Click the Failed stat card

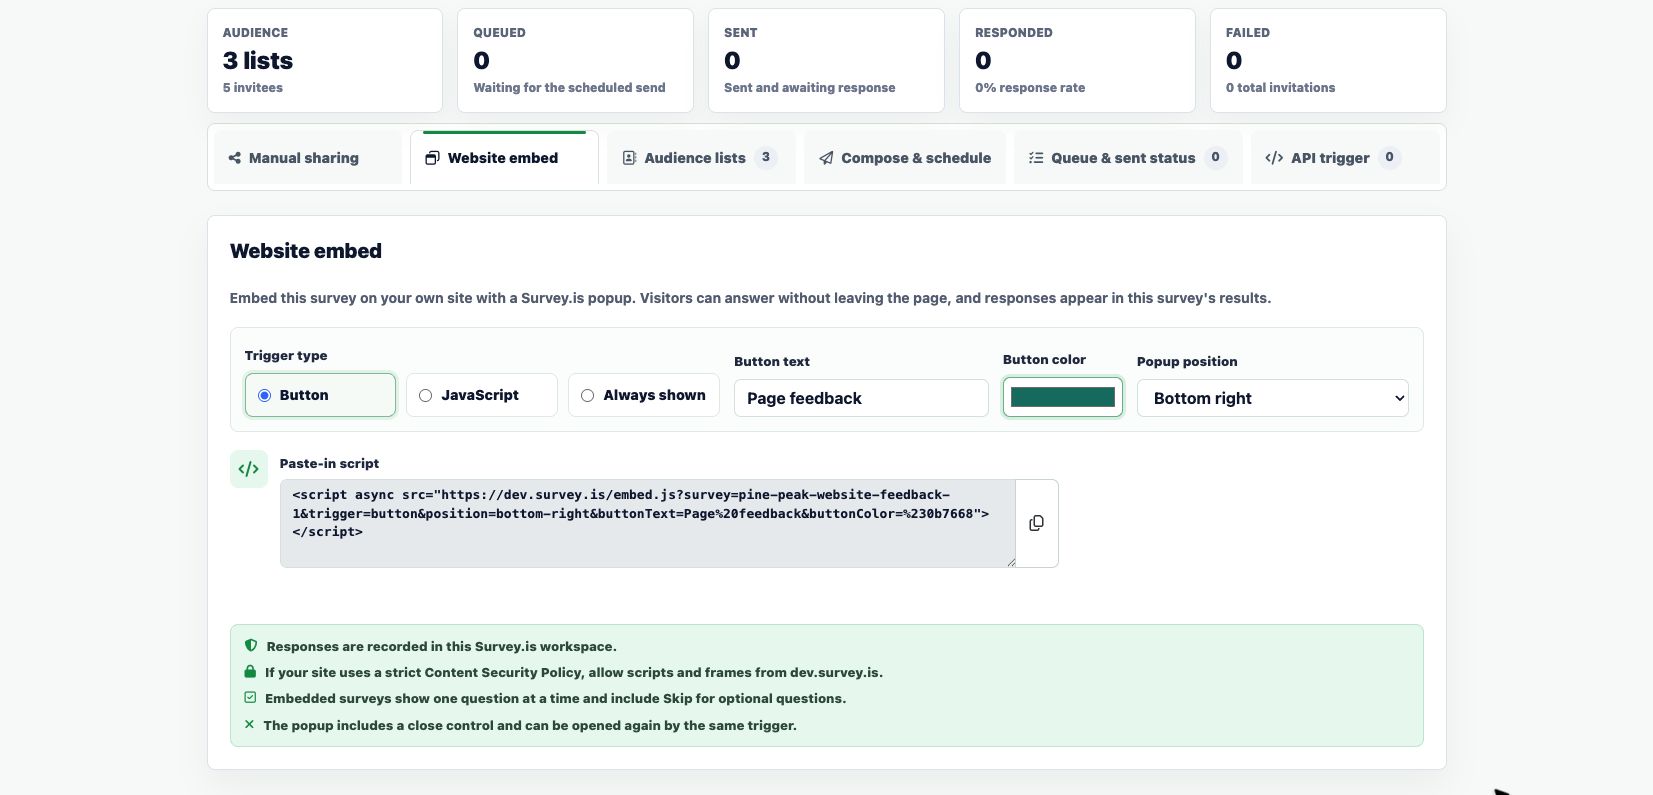click(1328, 60)
